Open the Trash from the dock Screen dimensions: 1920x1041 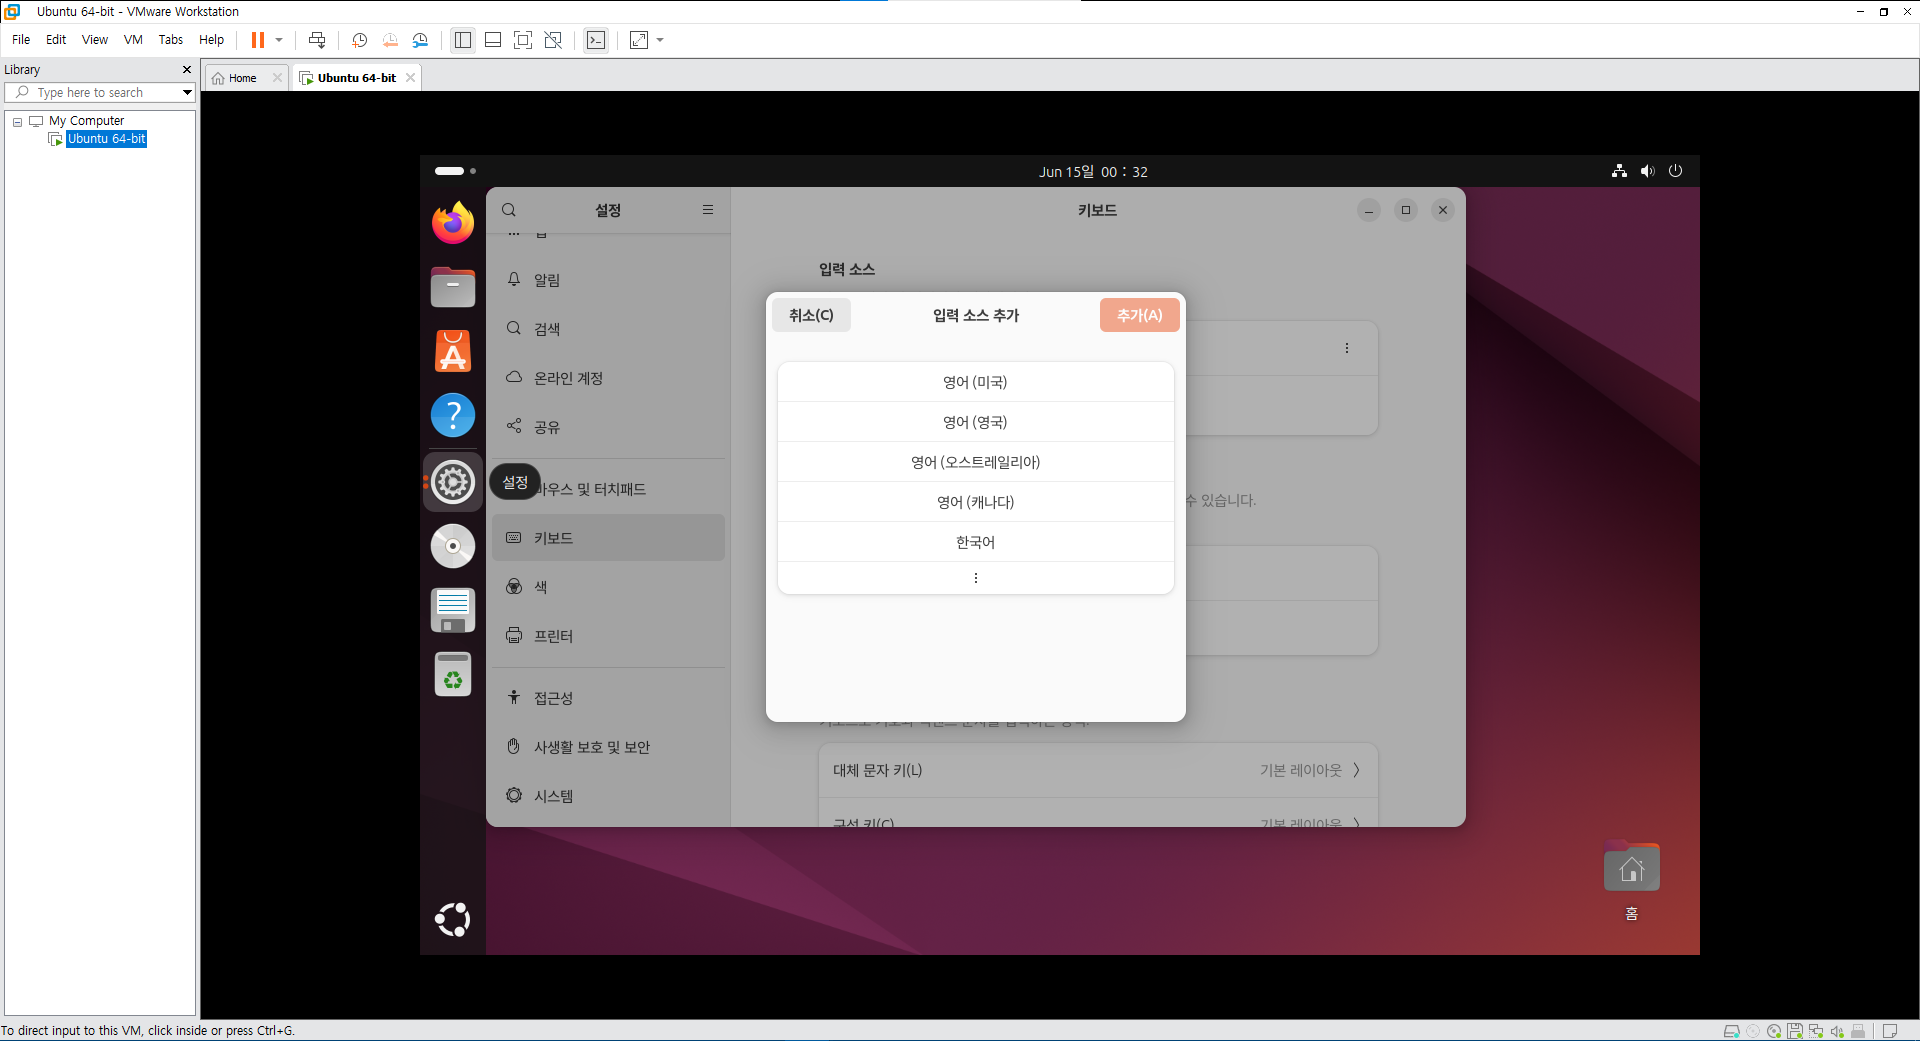(x=453, y=675)
